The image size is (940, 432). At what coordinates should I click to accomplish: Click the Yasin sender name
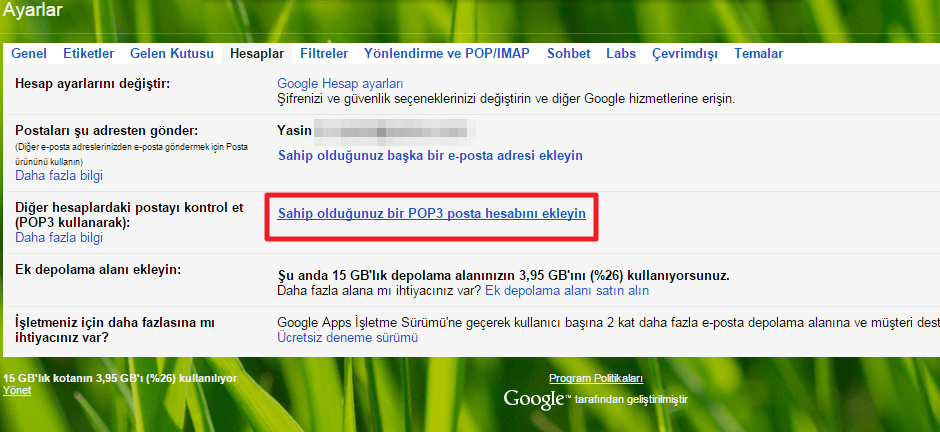(x=293, y=129)
